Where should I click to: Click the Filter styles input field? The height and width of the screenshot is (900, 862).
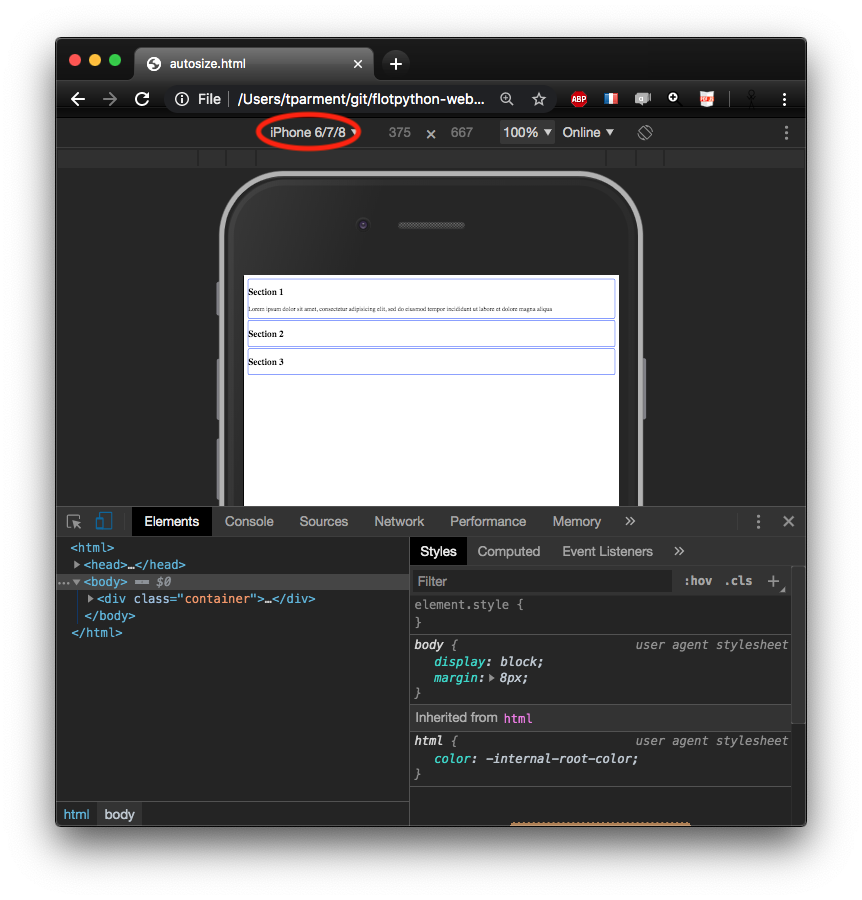[542, 581]
